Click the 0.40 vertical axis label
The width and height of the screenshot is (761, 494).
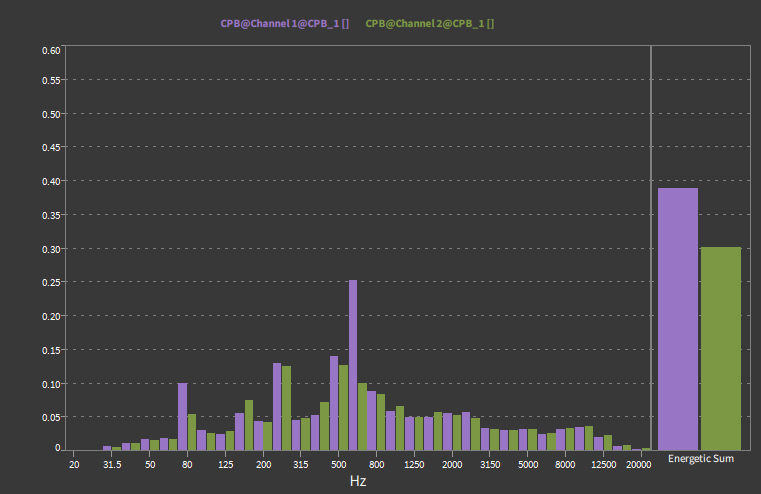click(x=51, y=181)
